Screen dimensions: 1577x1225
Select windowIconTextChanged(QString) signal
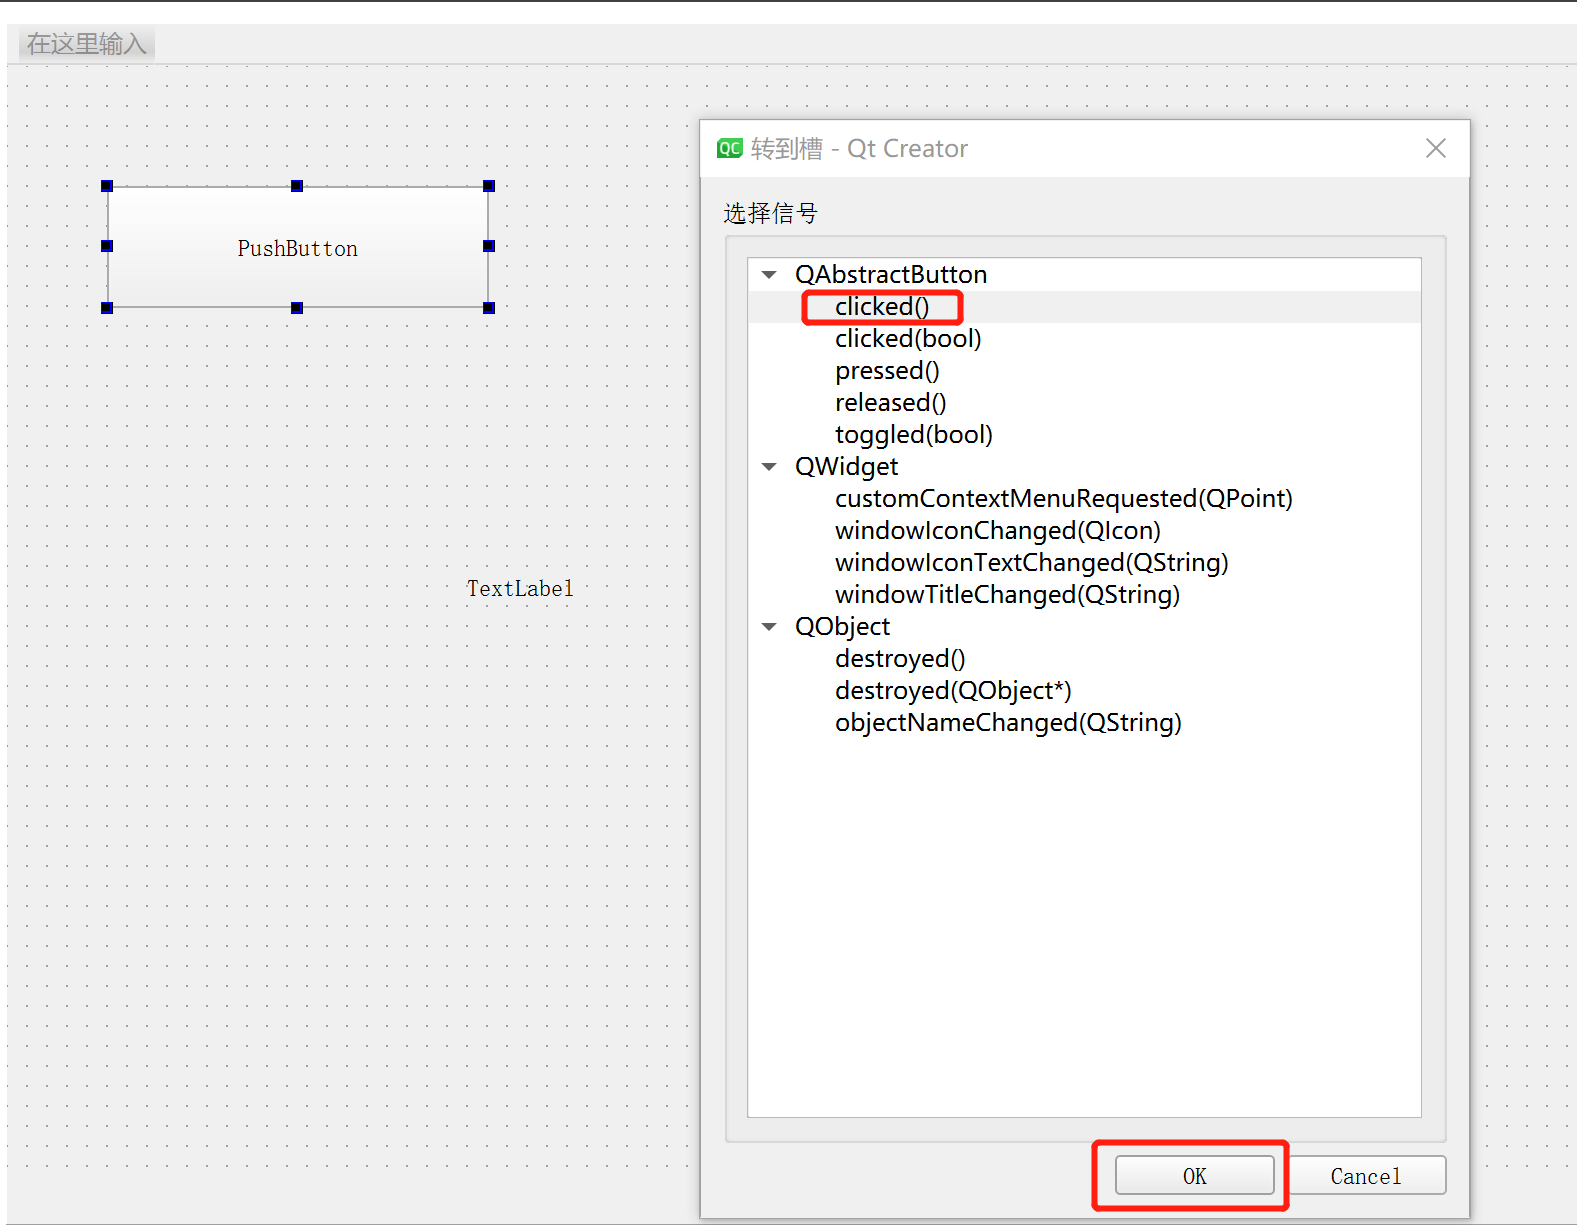point(1032,563)
